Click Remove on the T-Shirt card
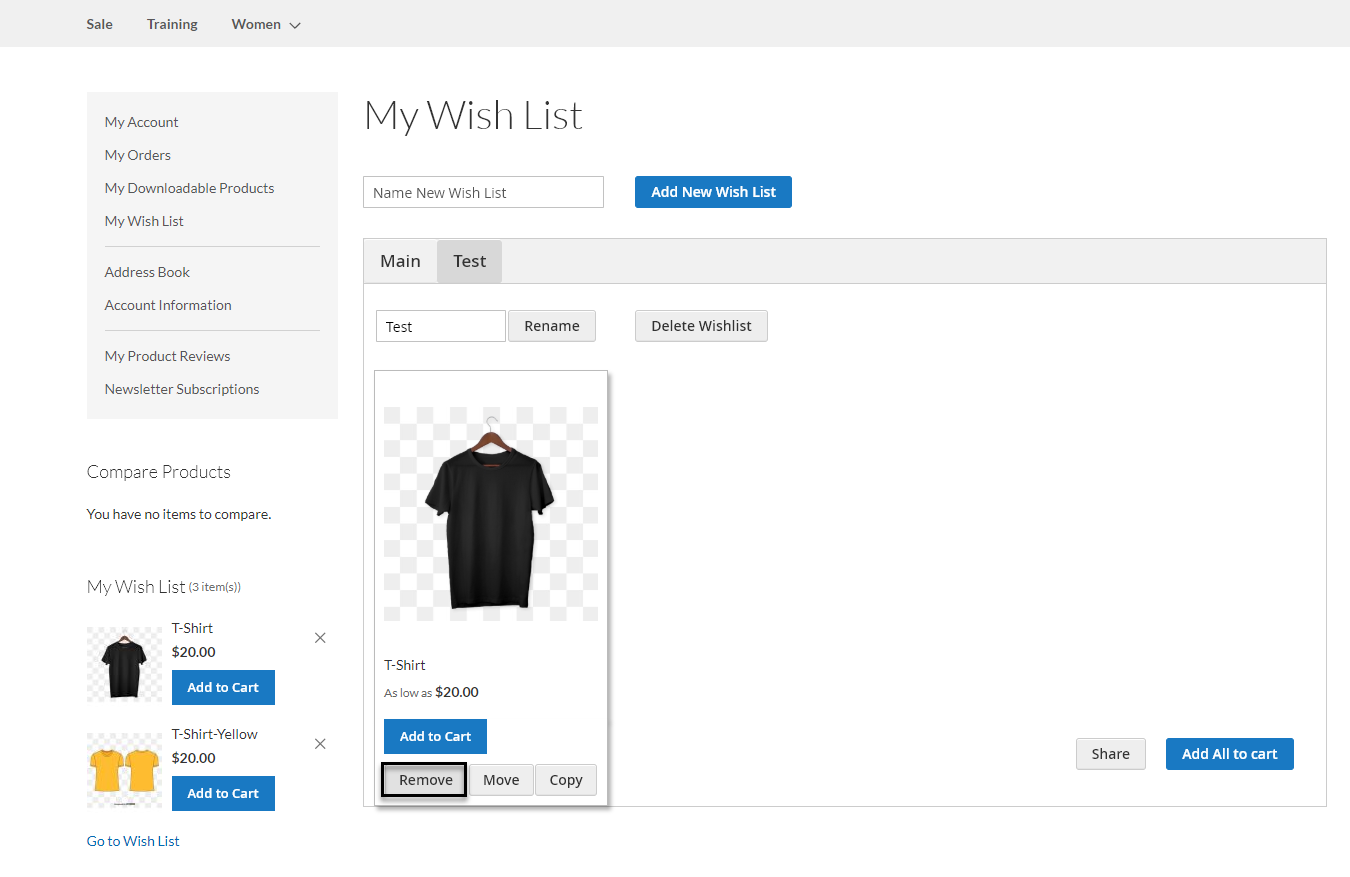1350x877 pixels. click(425, 780)
